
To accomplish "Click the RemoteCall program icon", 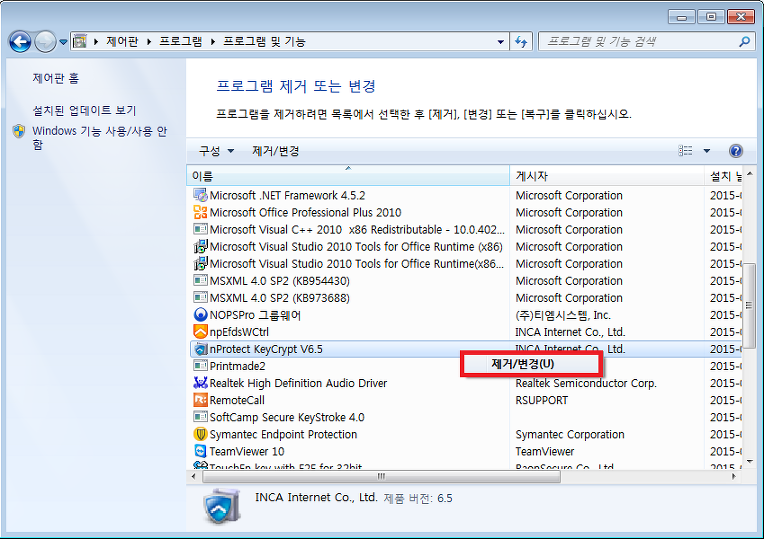I will (200, 400).
